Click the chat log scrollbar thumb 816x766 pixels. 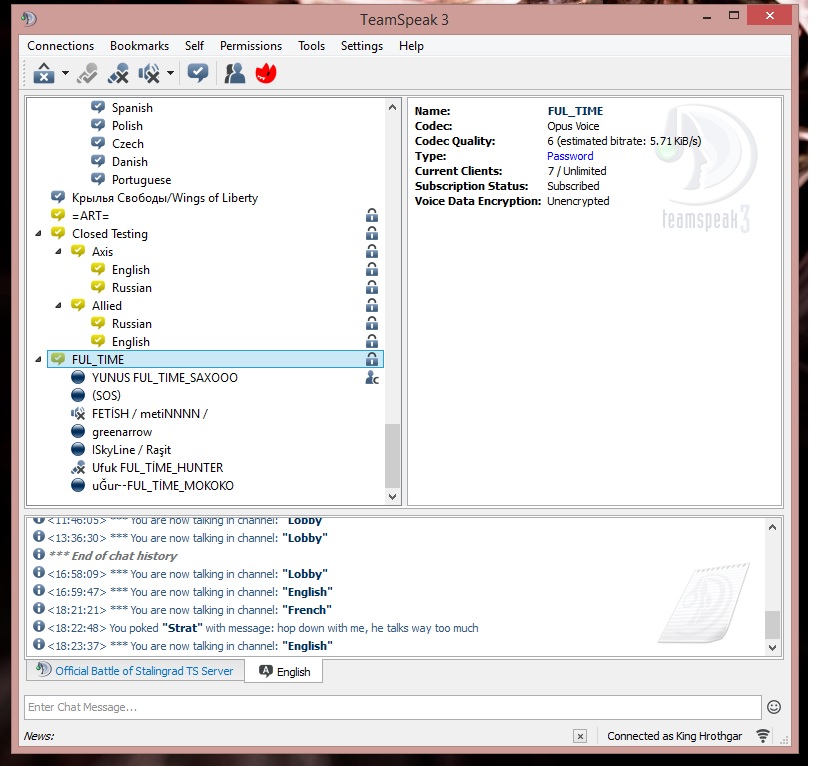(772, 624)
